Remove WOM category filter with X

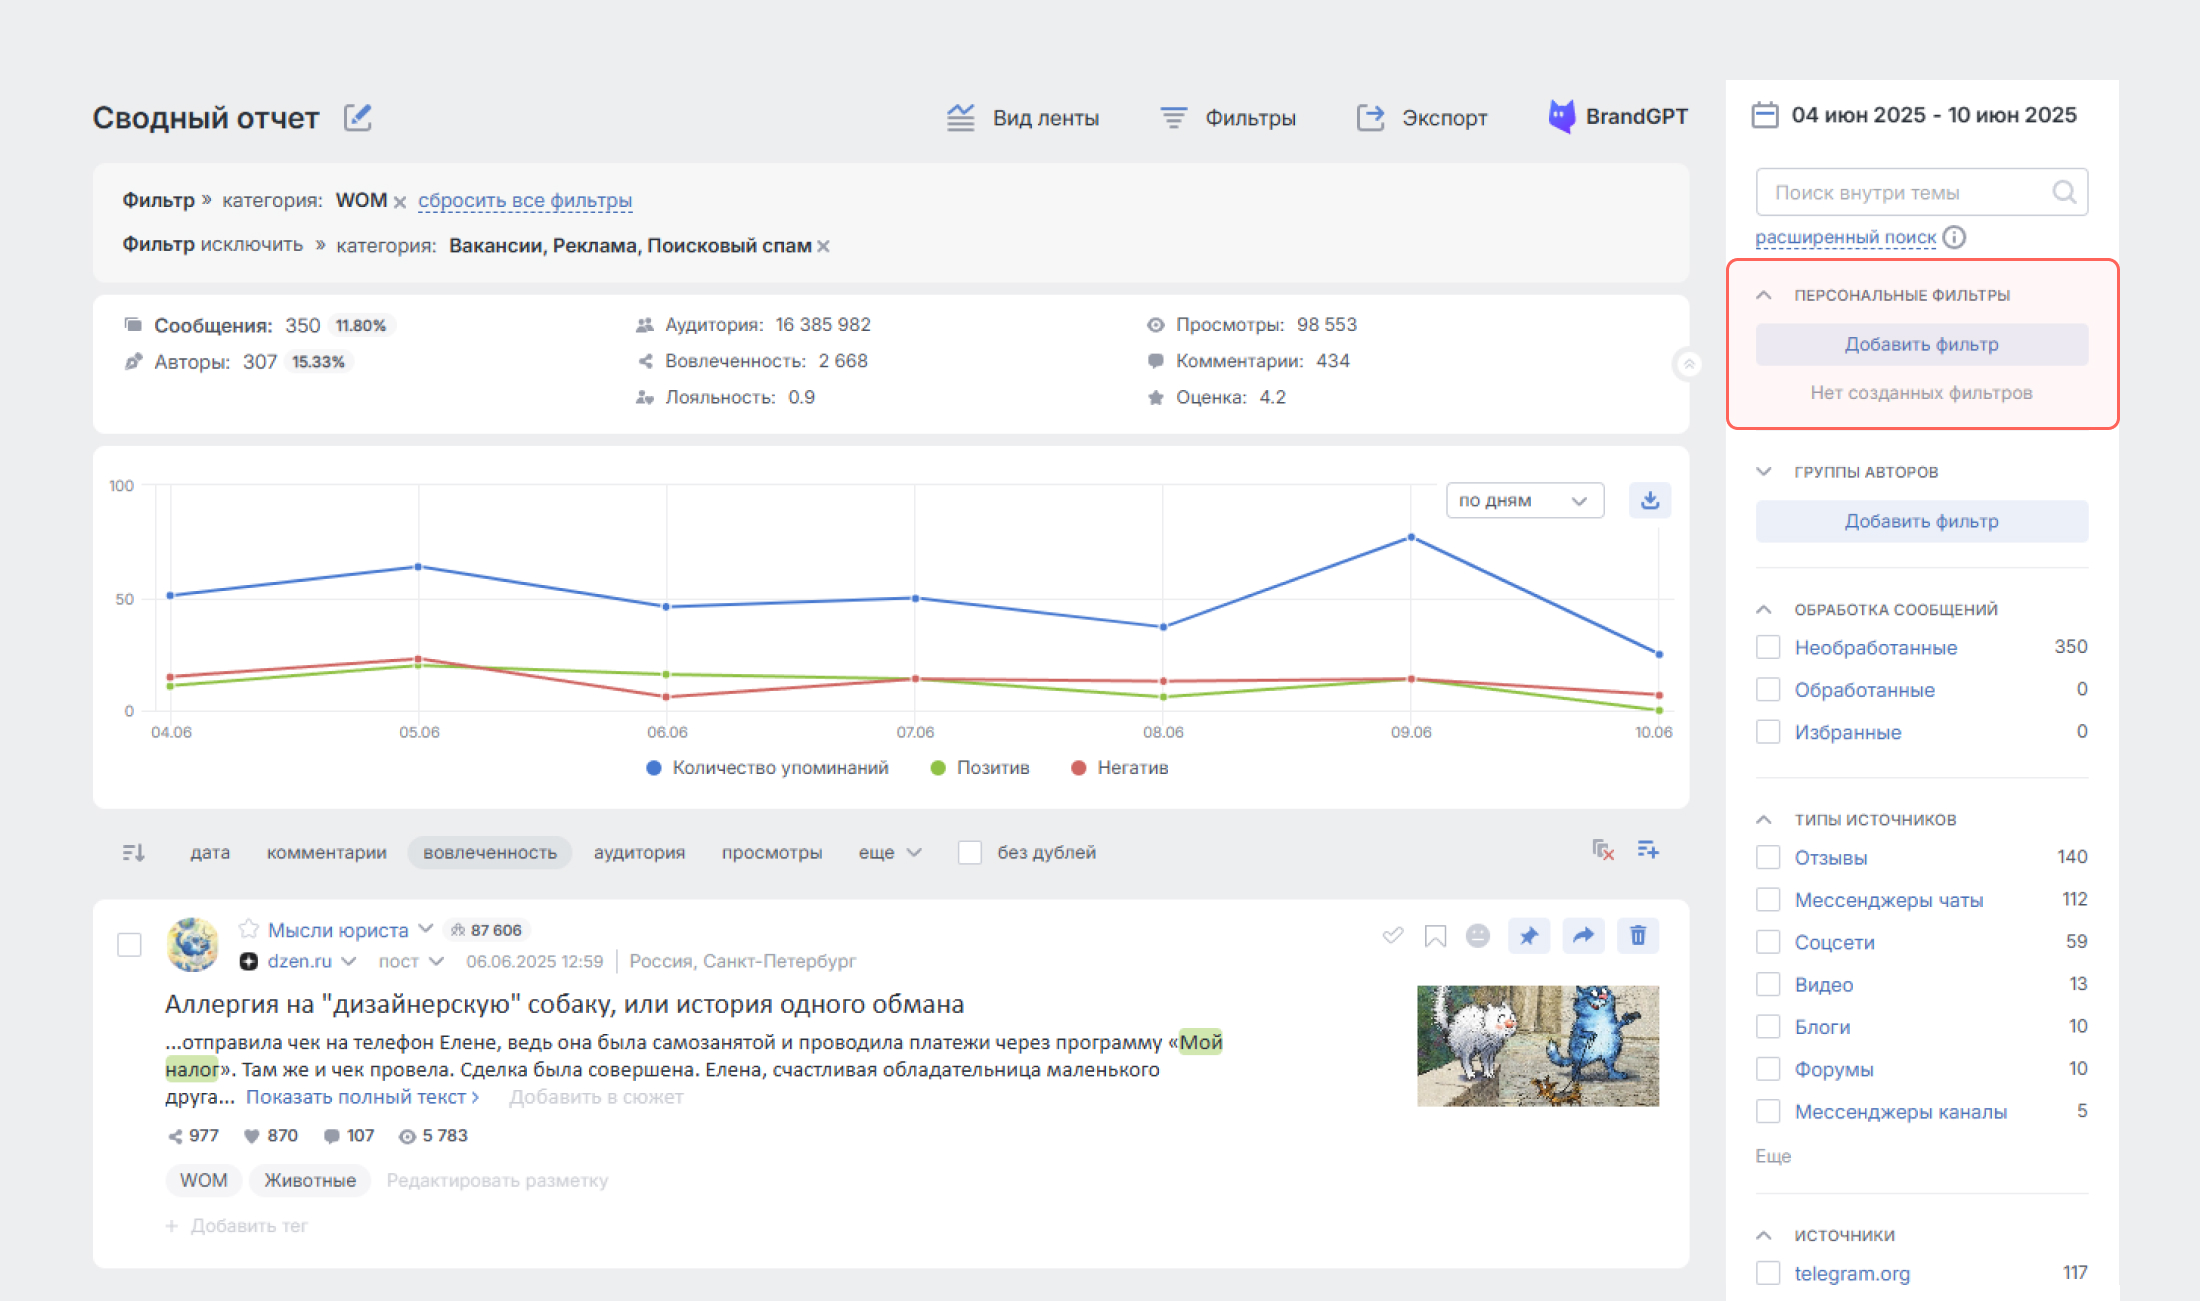tap(400, 202)
